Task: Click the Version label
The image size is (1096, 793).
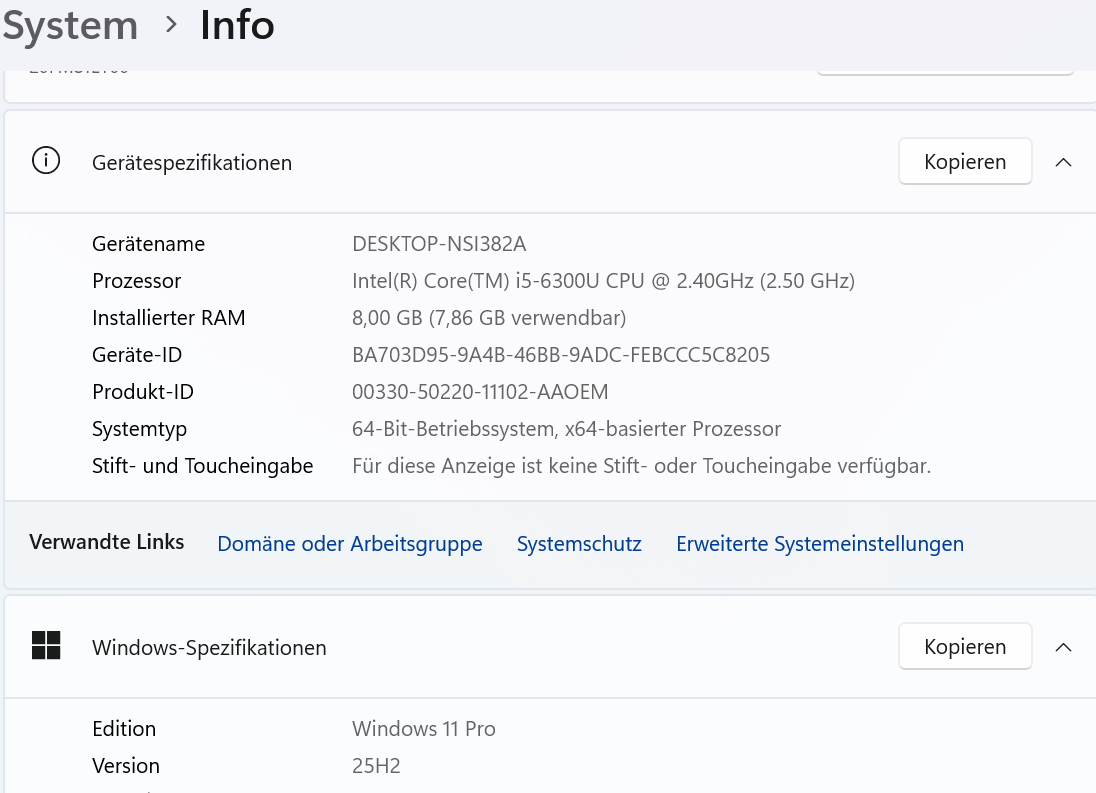Action: [x=126, y=766]
